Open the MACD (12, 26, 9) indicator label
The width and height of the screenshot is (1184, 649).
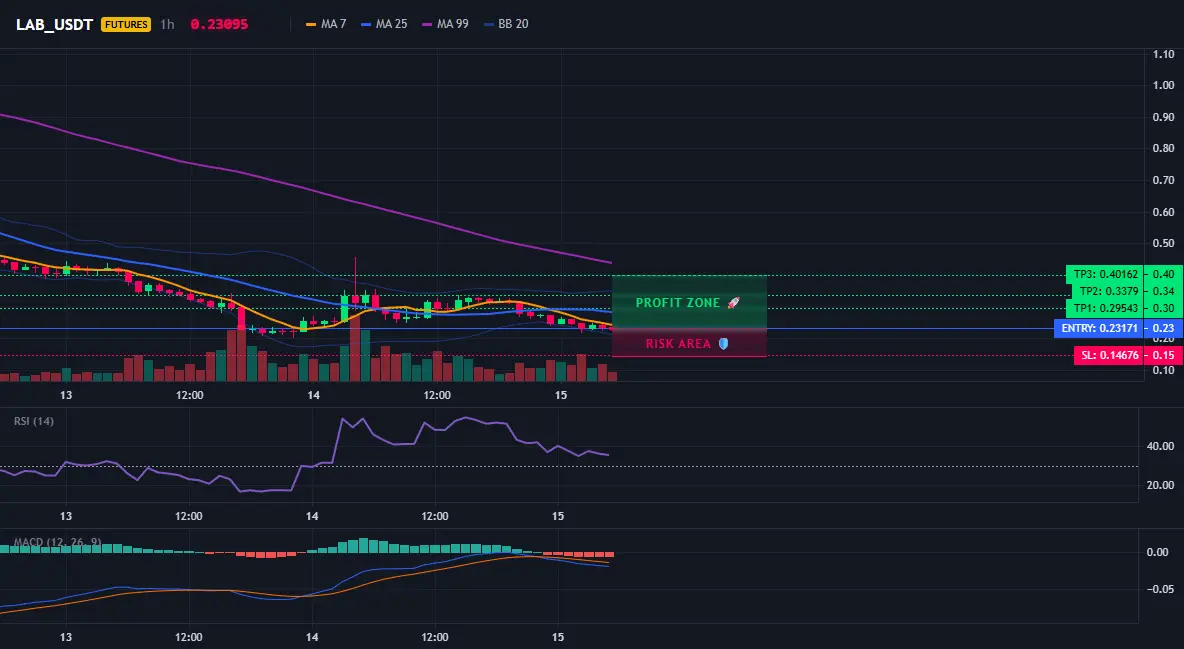57,542
